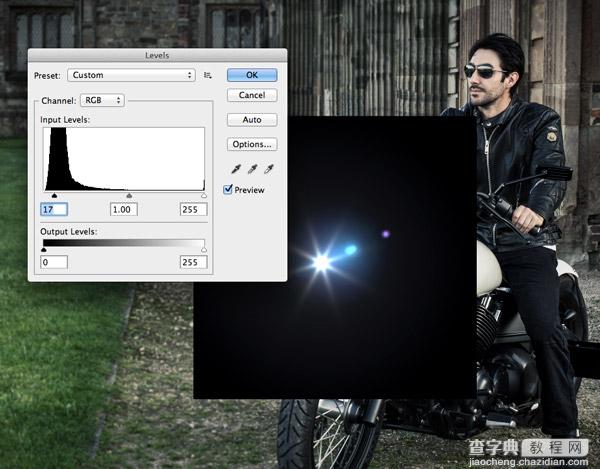600x469 pixels.
Task: Click the Cancel button
Action: click(x=252, y=95)
